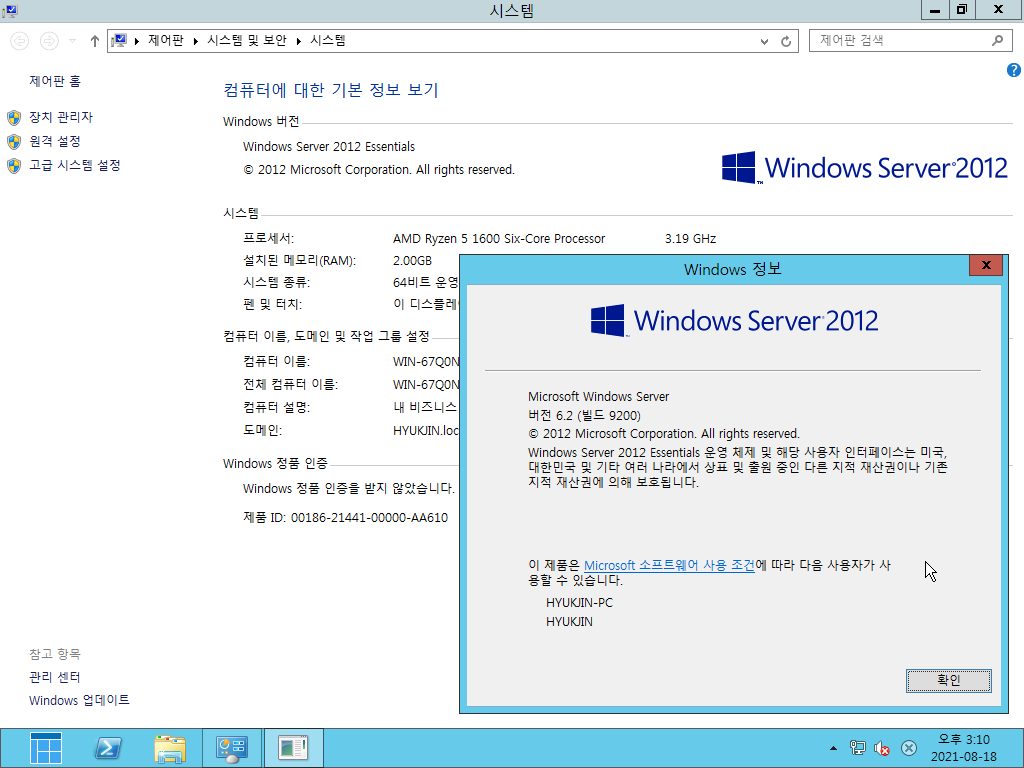The width and height of the screenshot is (1024, 768).
Task: Launch PowerShell from taskbar
Action: [108, 748]
